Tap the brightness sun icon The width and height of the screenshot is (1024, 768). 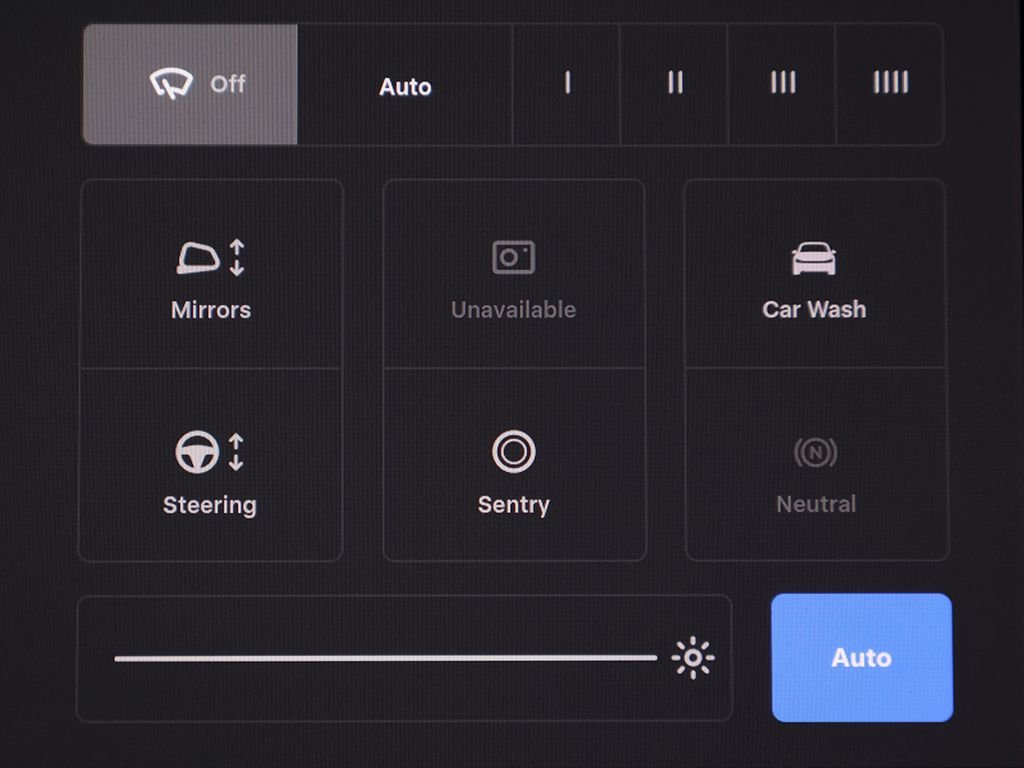(693, 658)
